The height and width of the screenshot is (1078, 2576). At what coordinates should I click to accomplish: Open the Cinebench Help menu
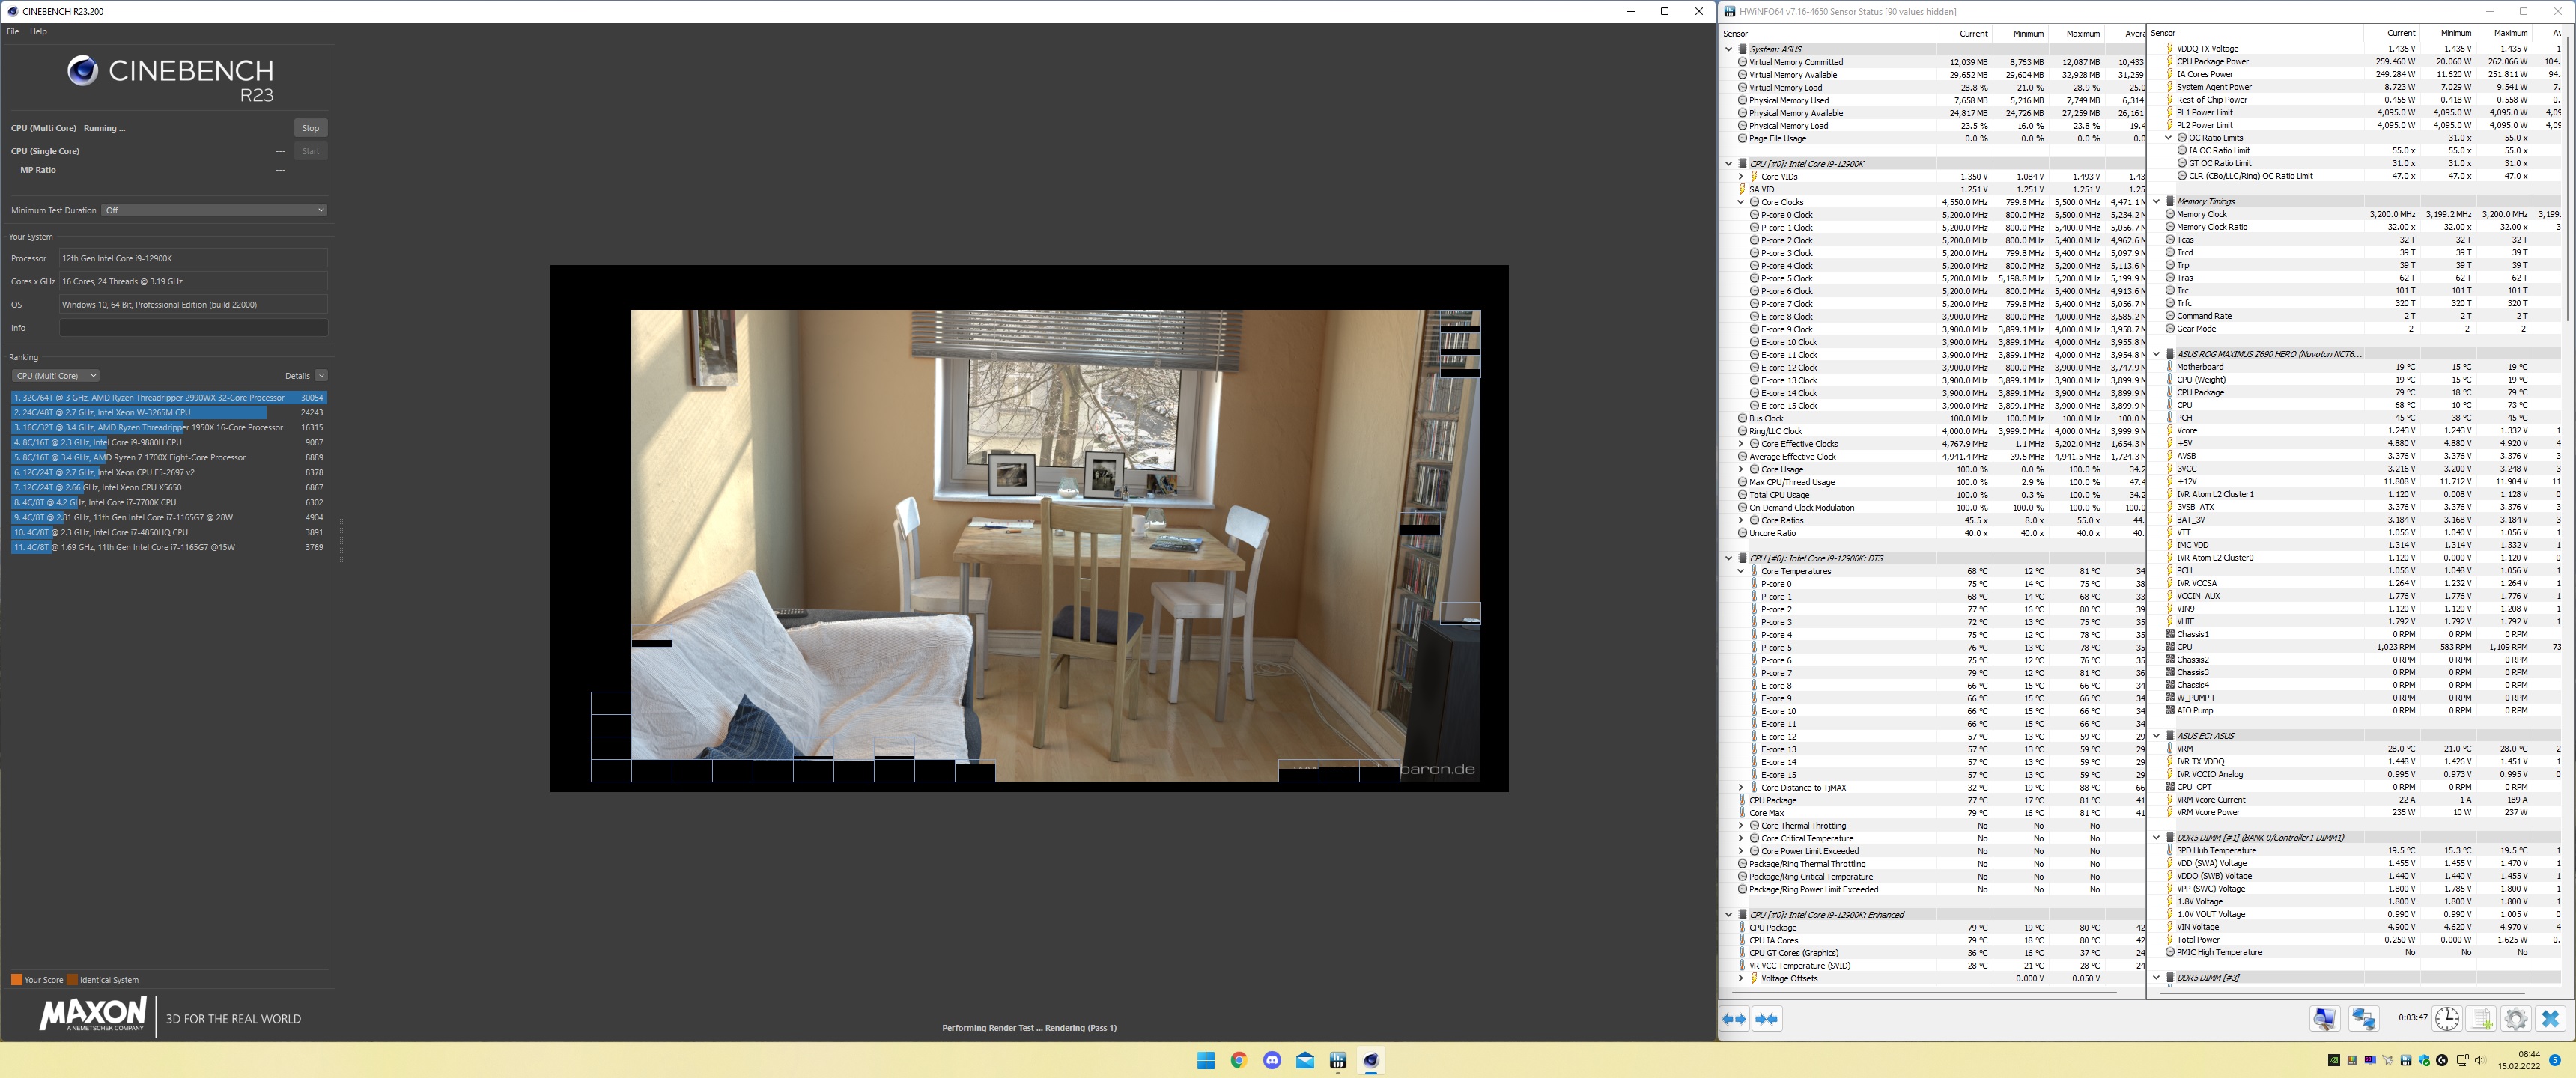coord(38,32)
